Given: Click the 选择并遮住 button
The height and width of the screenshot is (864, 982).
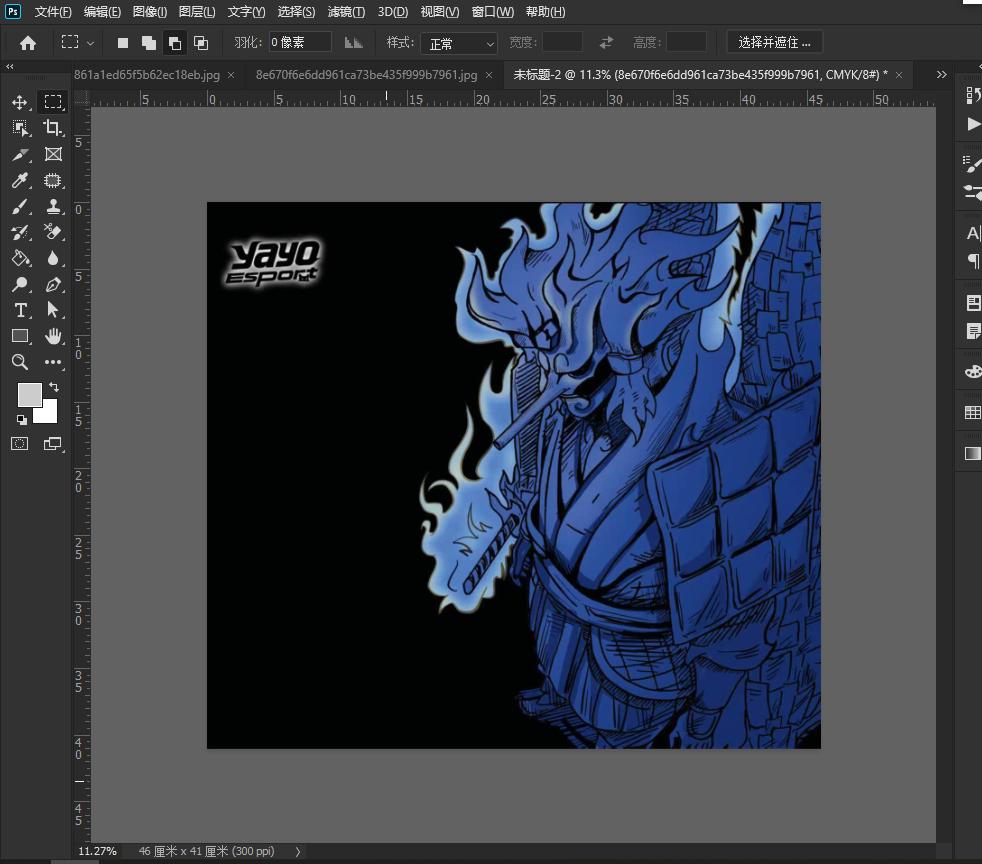Looking at the screenshot, I should 775,42.
